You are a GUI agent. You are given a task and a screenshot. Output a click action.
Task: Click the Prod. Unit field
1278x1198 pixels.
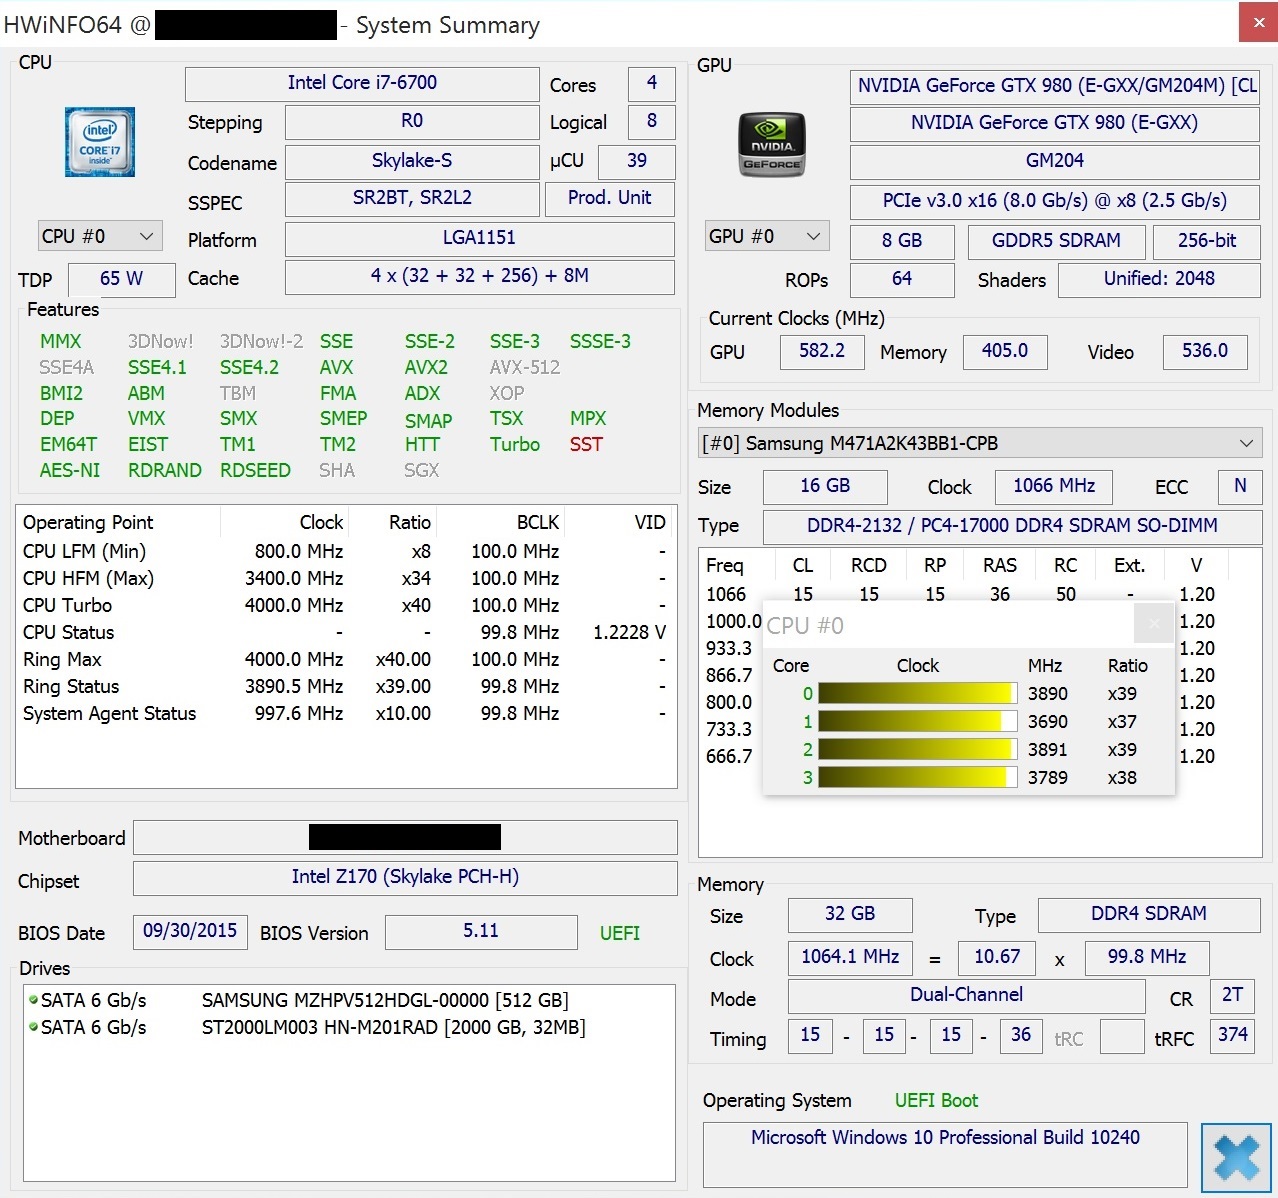(x=609, y=199)
